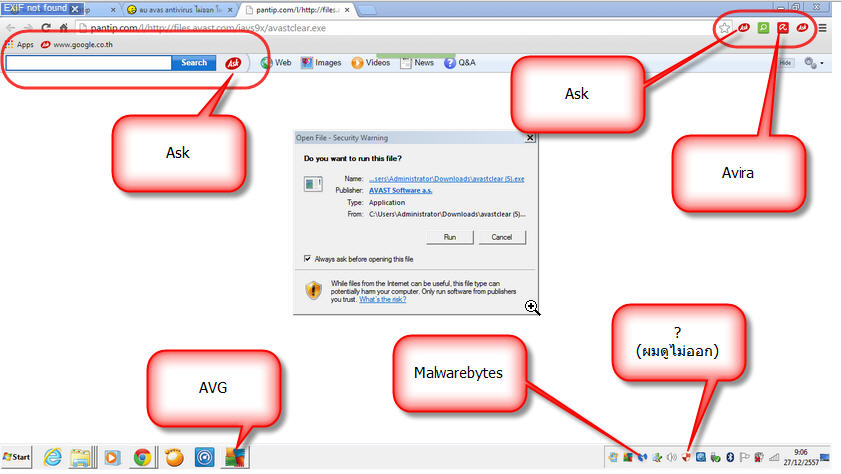Click the yellow shield warning icon in dialog
Viewport: 841px width, 474px height.
[x=313, y=290]
